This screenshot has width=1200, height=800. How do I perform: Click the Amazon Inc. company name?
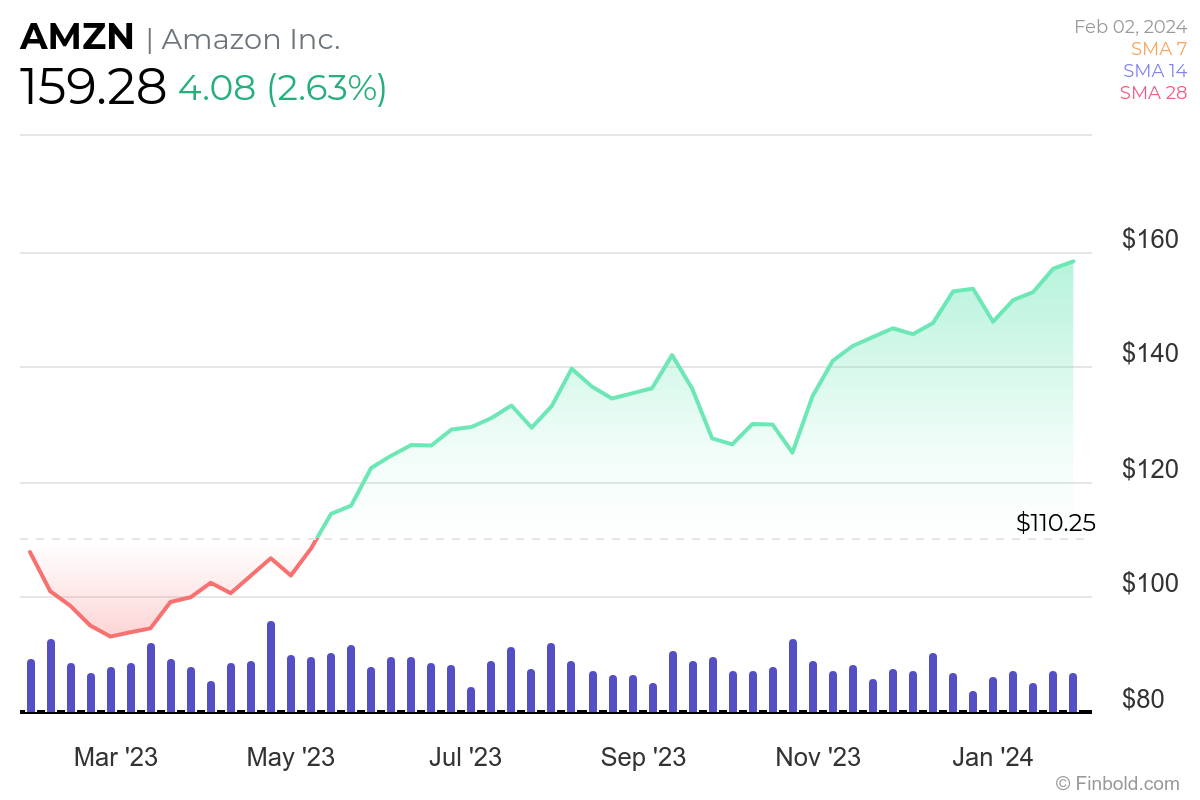point(251,39)
